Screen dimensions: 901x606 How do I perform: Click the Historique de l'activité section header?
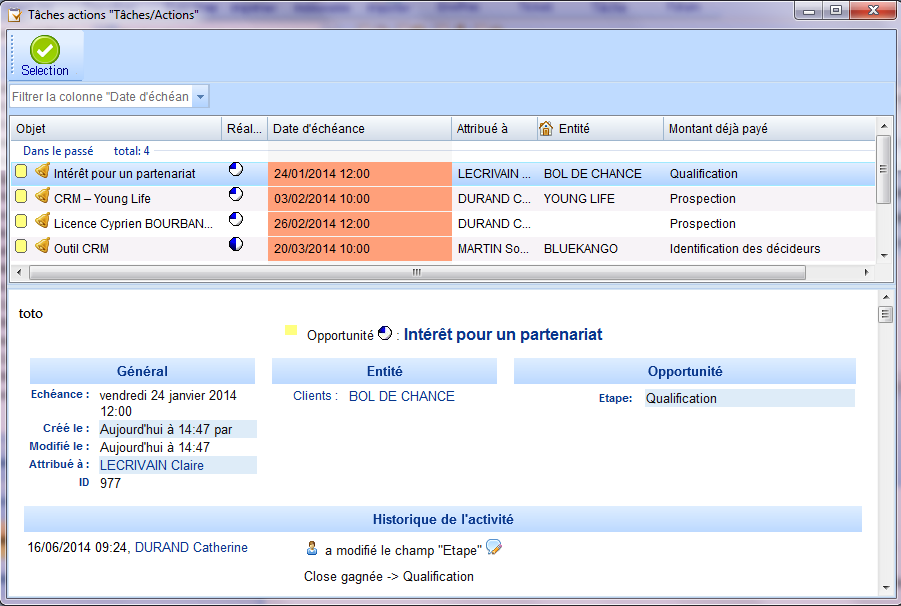pos(442,519)
